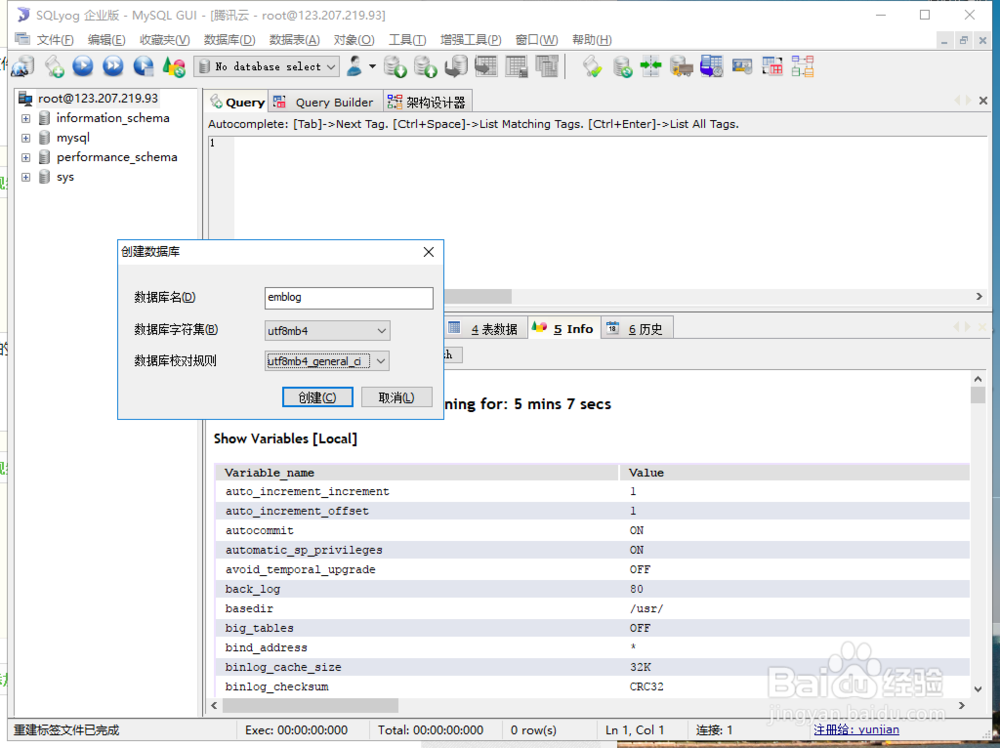
Task: Open the 窗口(W) menu
Action: click(x=536, y=40)
